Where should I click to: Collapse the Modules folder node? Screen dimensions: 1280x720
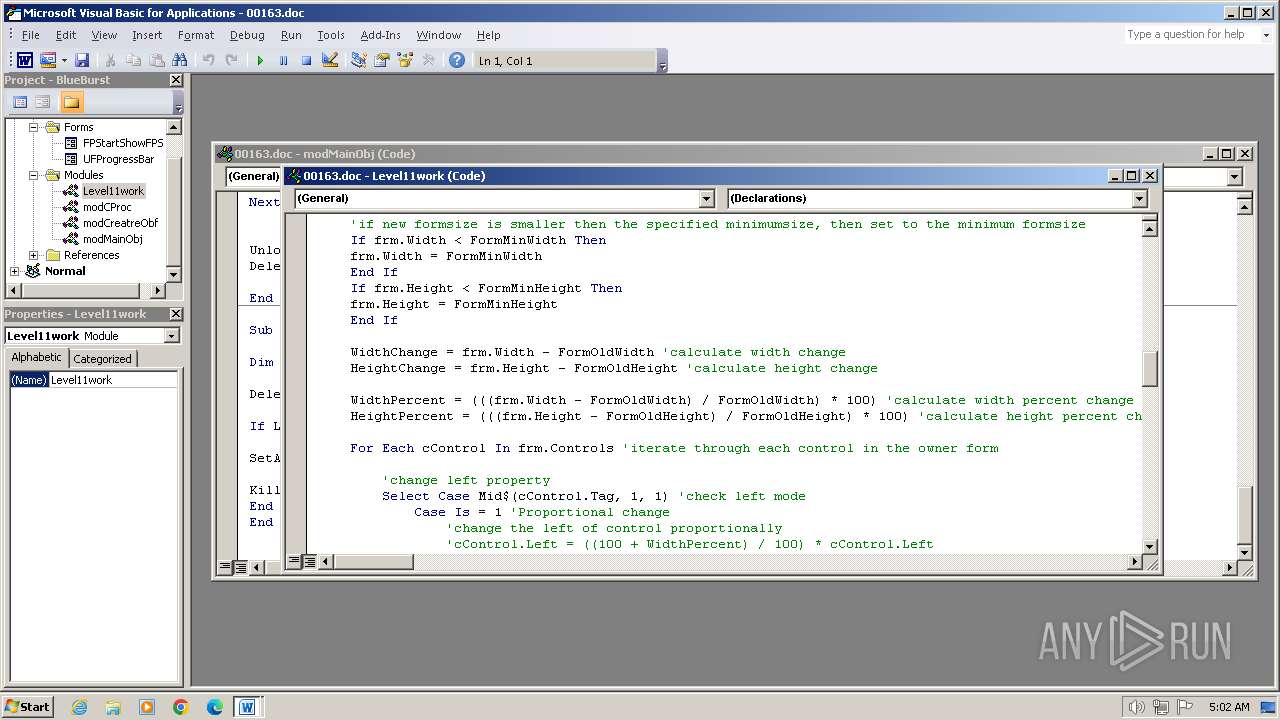33,175
